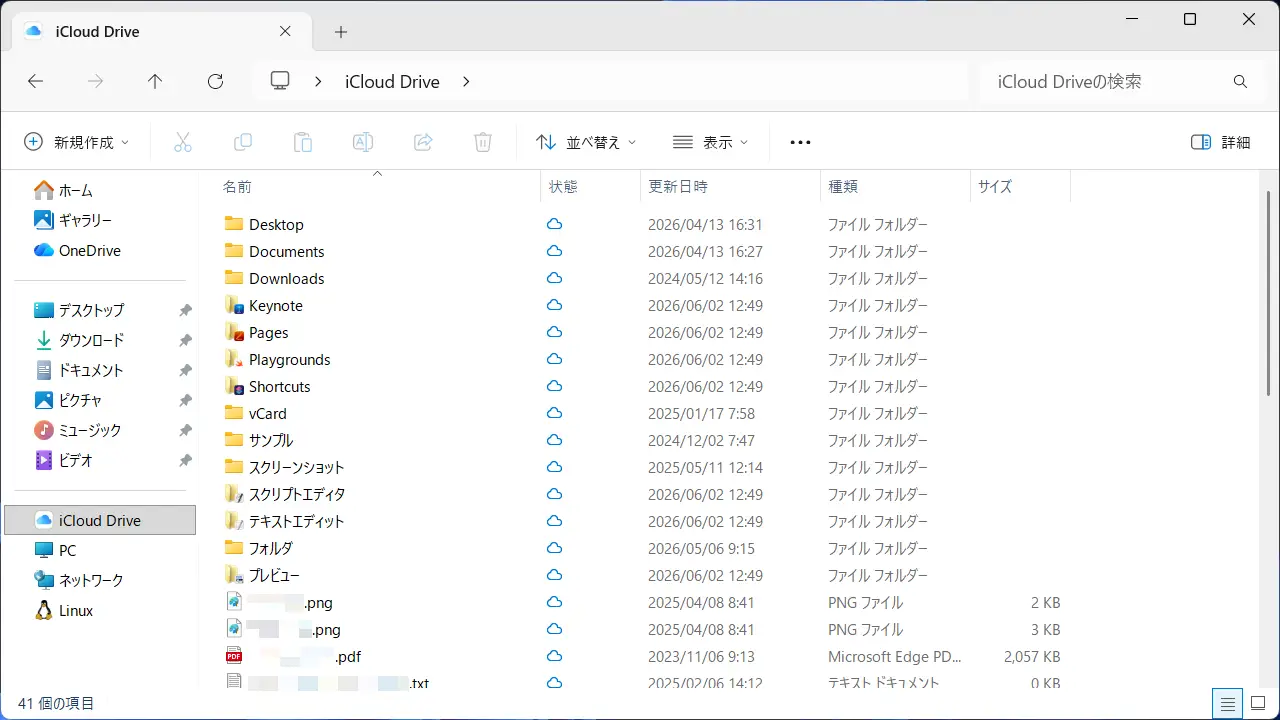Select the サンプル folder name
This screenshot has height=720, width=1280.
click(271, 440)
